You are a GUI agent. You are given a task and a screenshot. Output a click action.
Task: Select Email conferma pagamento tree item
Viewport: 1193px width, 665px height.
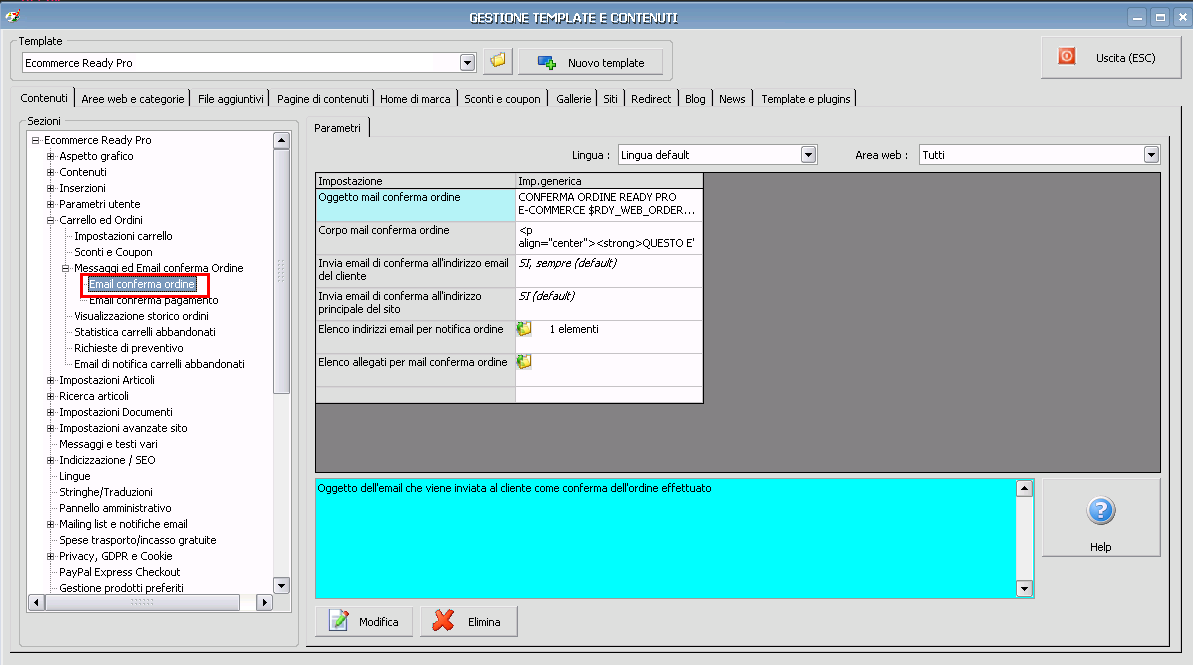[154, 300]
